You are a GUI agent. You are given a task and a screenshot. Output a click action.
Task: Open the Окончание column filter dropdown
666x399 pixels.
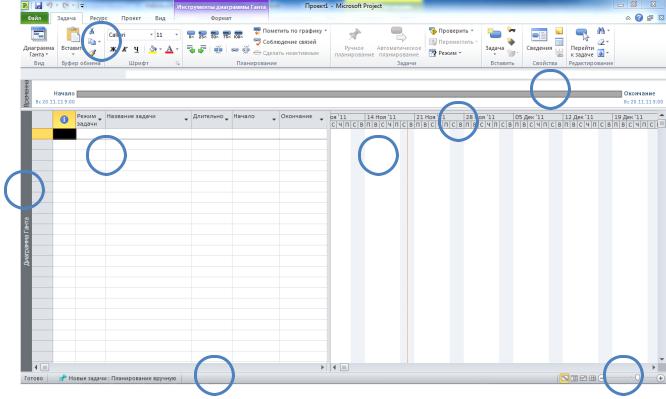coord(321,120)
